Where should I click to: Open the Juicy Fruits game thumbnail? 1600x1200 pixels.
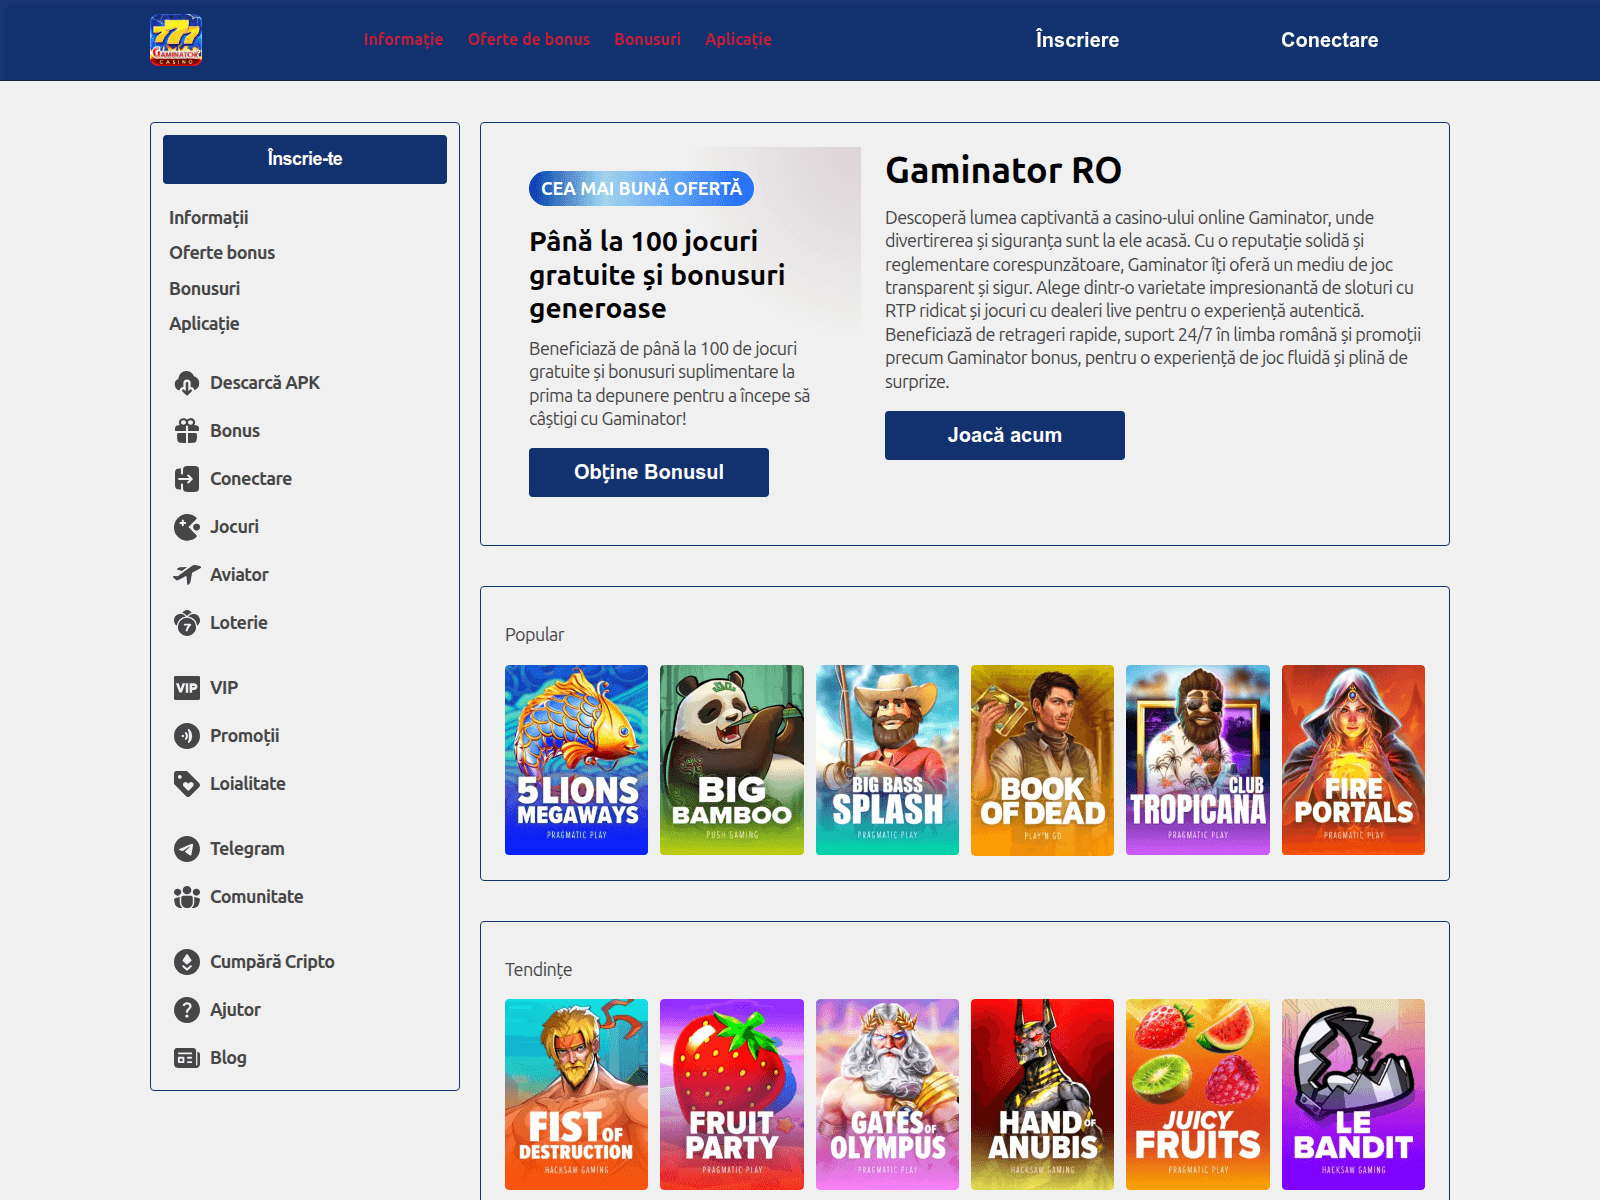point(1198,1094)
